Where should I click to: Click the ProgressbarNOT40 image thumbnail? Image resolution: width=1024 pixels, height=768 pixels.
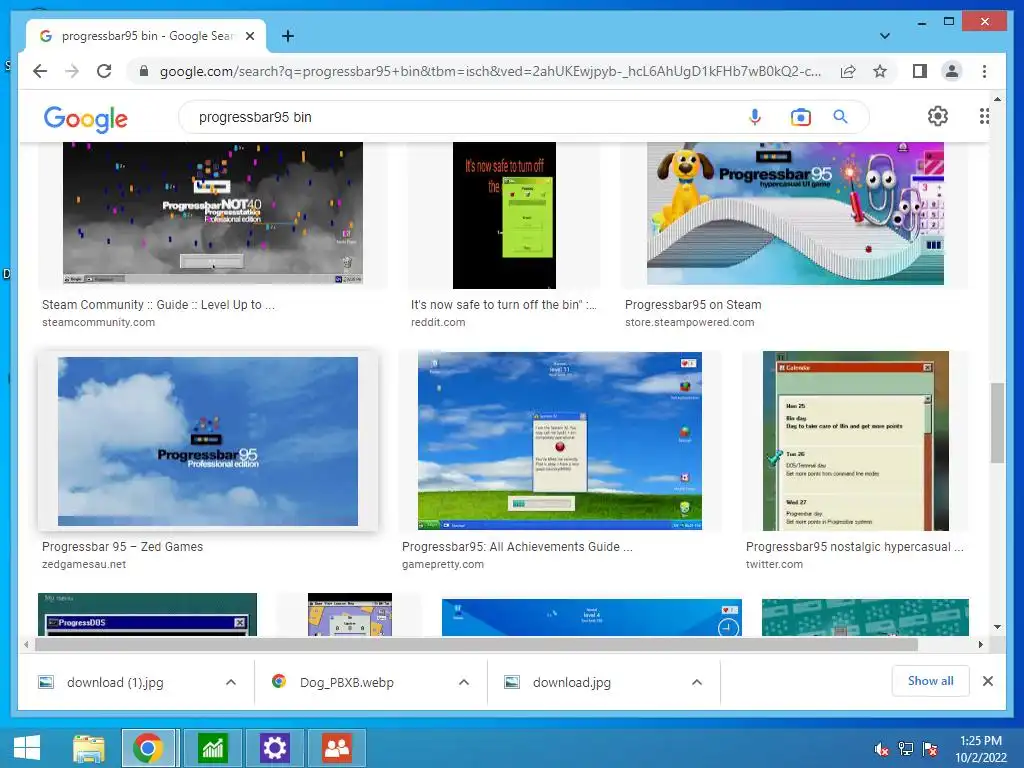point(212,213)
